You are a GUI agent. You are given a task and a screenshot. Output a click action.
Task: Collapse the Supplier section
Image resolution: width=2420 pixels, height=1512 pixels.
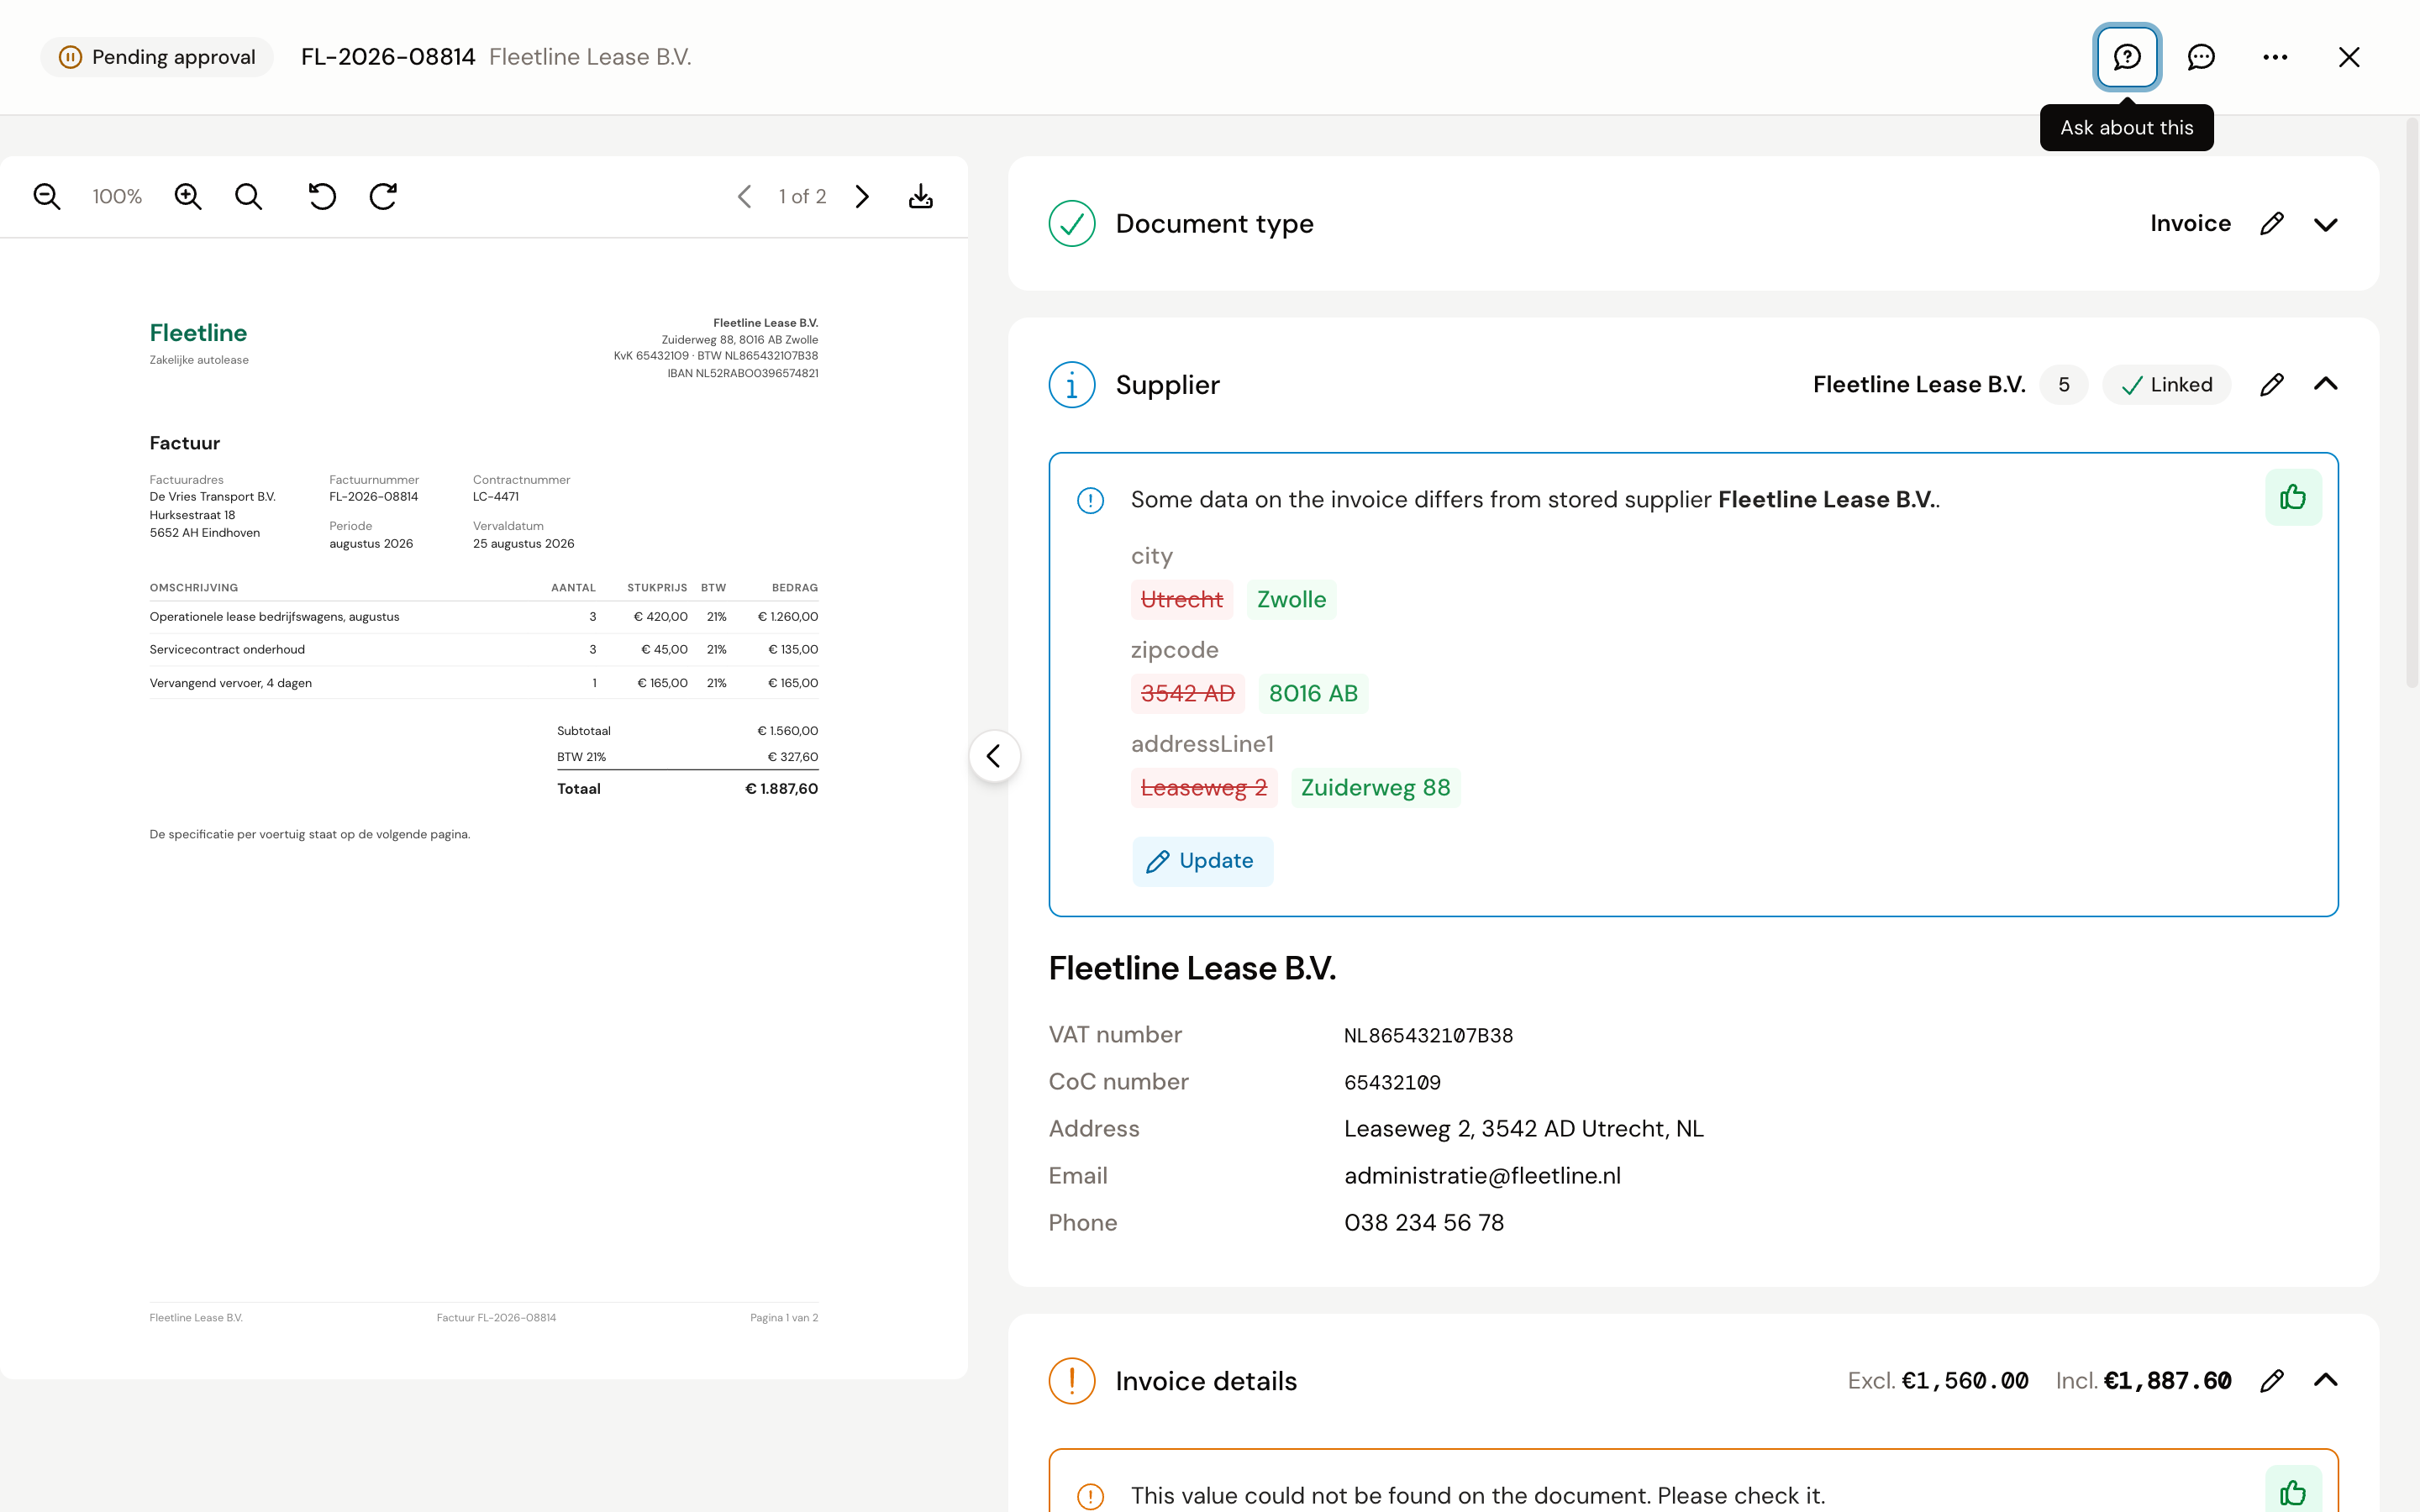(2326, 384)
